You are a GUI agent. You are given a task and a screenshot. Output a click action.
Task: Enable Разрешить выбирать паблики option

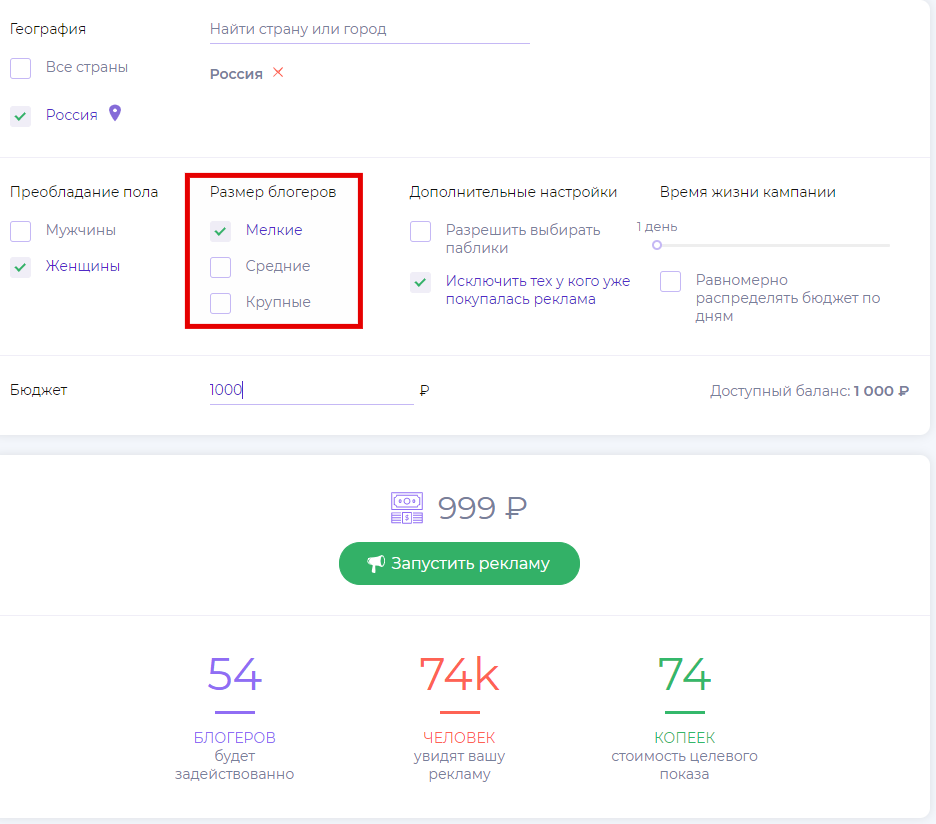coord(421,231)
